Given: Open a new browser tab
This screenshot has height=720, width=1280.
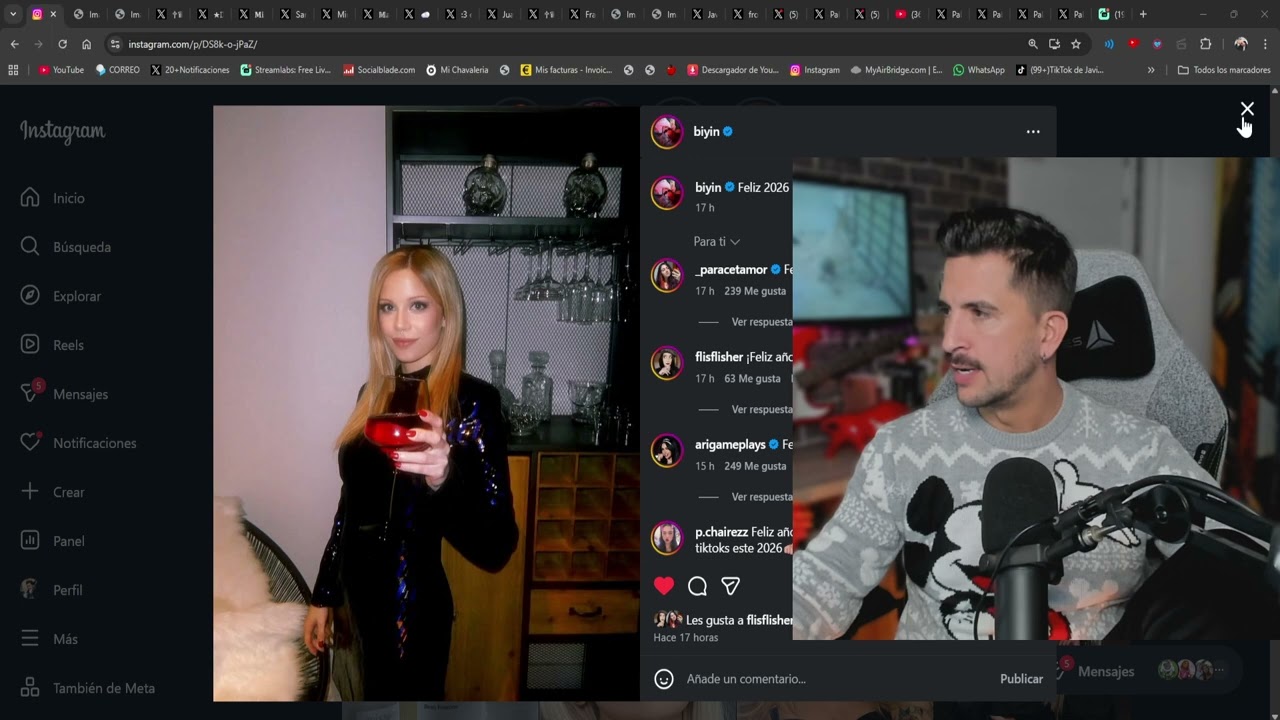Looking at the screenshot, I should [x=1143, y=14].
